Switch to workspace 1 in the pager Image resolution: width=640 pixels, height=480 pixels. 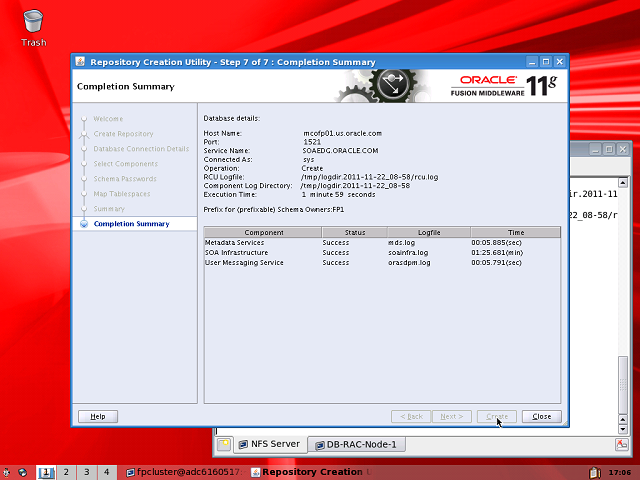coord(46,472)
